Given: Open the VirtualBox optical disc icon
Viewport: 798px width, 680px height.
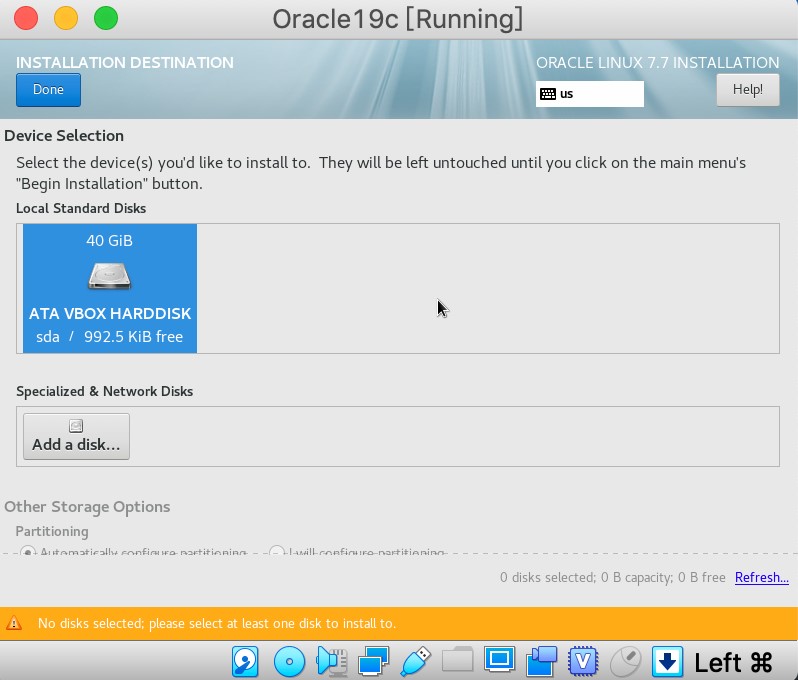Looking at the screenshot, I should pyautogui.click(x=289, y=662).
